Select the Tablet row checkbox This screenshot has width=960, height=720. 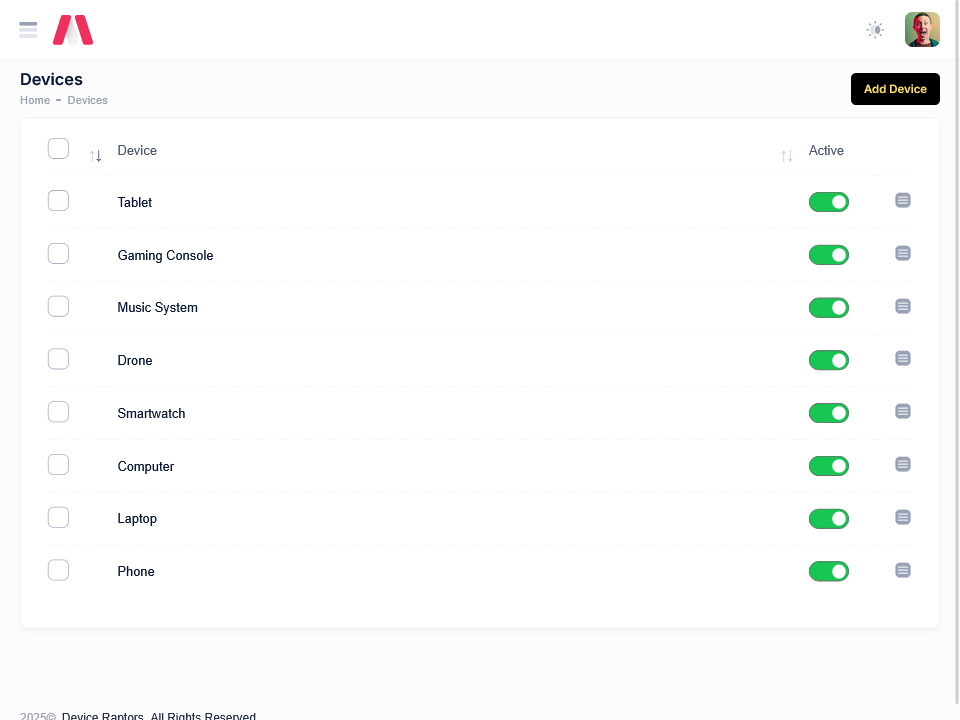tap(58, 201)
